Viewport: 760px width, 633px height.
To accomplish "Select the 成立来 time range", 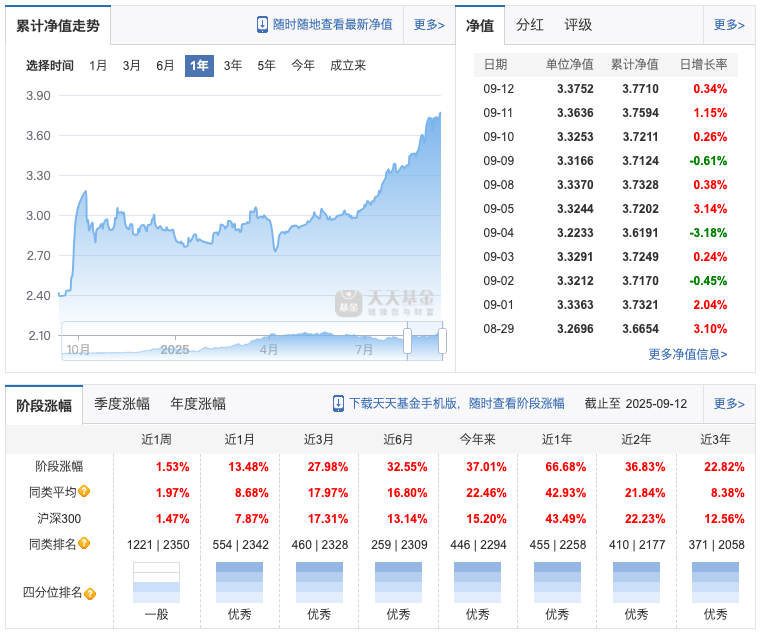I will click(x=348, y=65).
